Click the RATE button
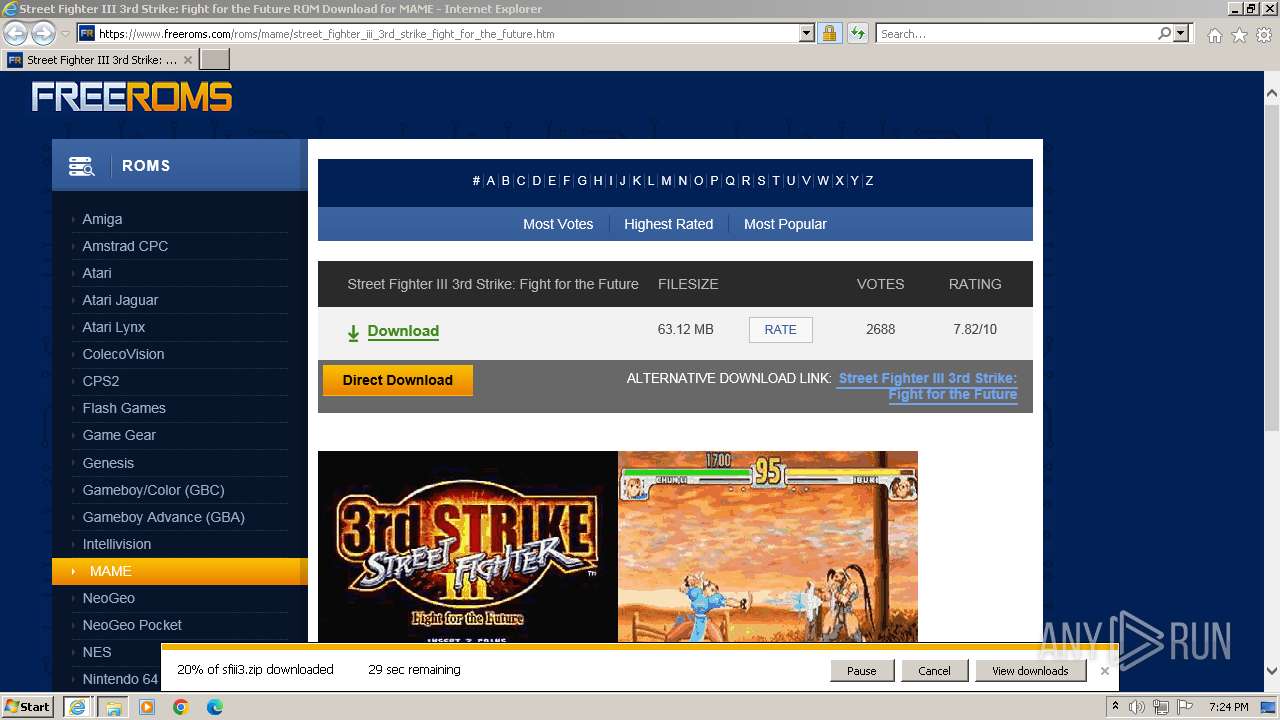 point(781,330)
